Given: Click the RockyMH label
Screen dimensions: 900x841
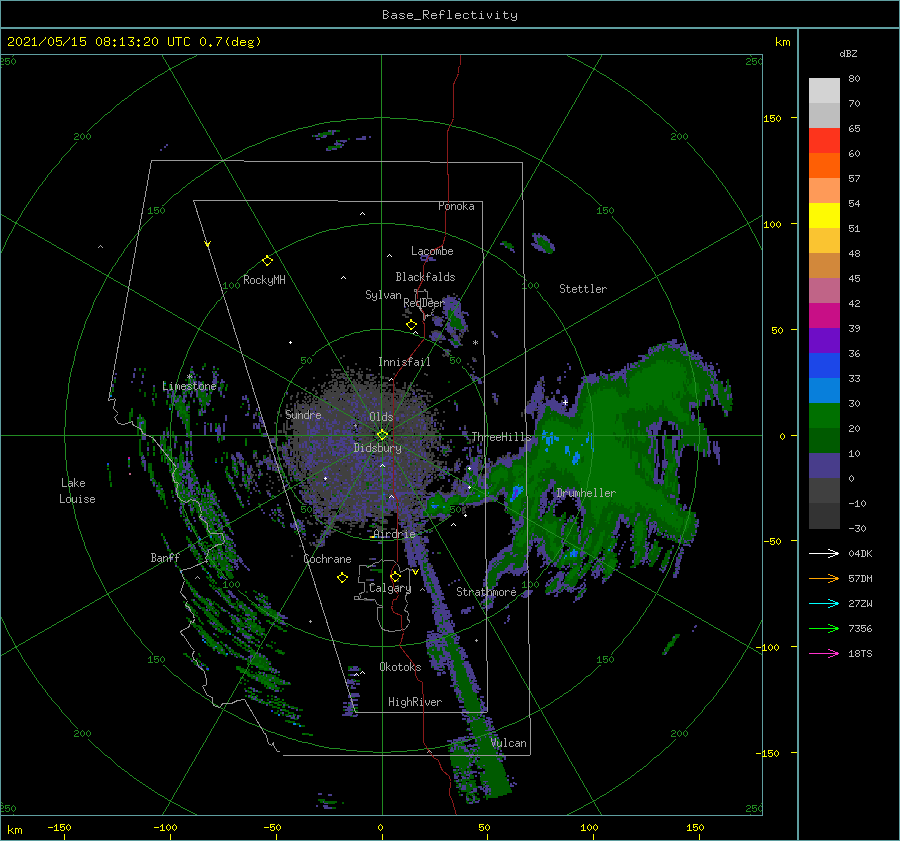Looking at the screenshot, I should click(264, 280).
